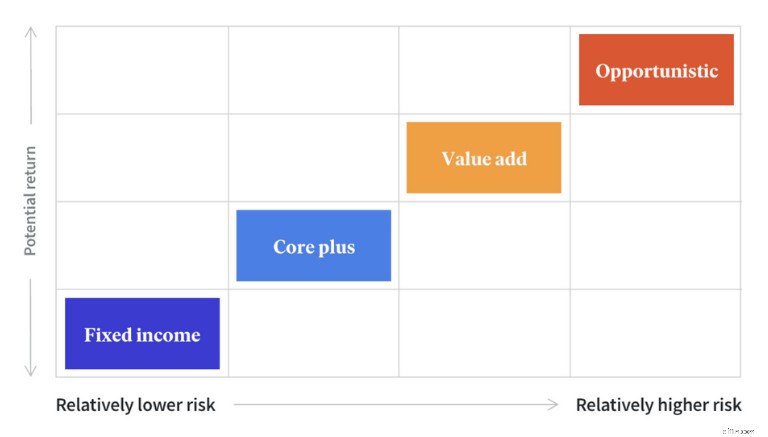Click the downward arrowhead on Potential return axis
This screenshot has width=768, height=437.
tap(30, 371)
